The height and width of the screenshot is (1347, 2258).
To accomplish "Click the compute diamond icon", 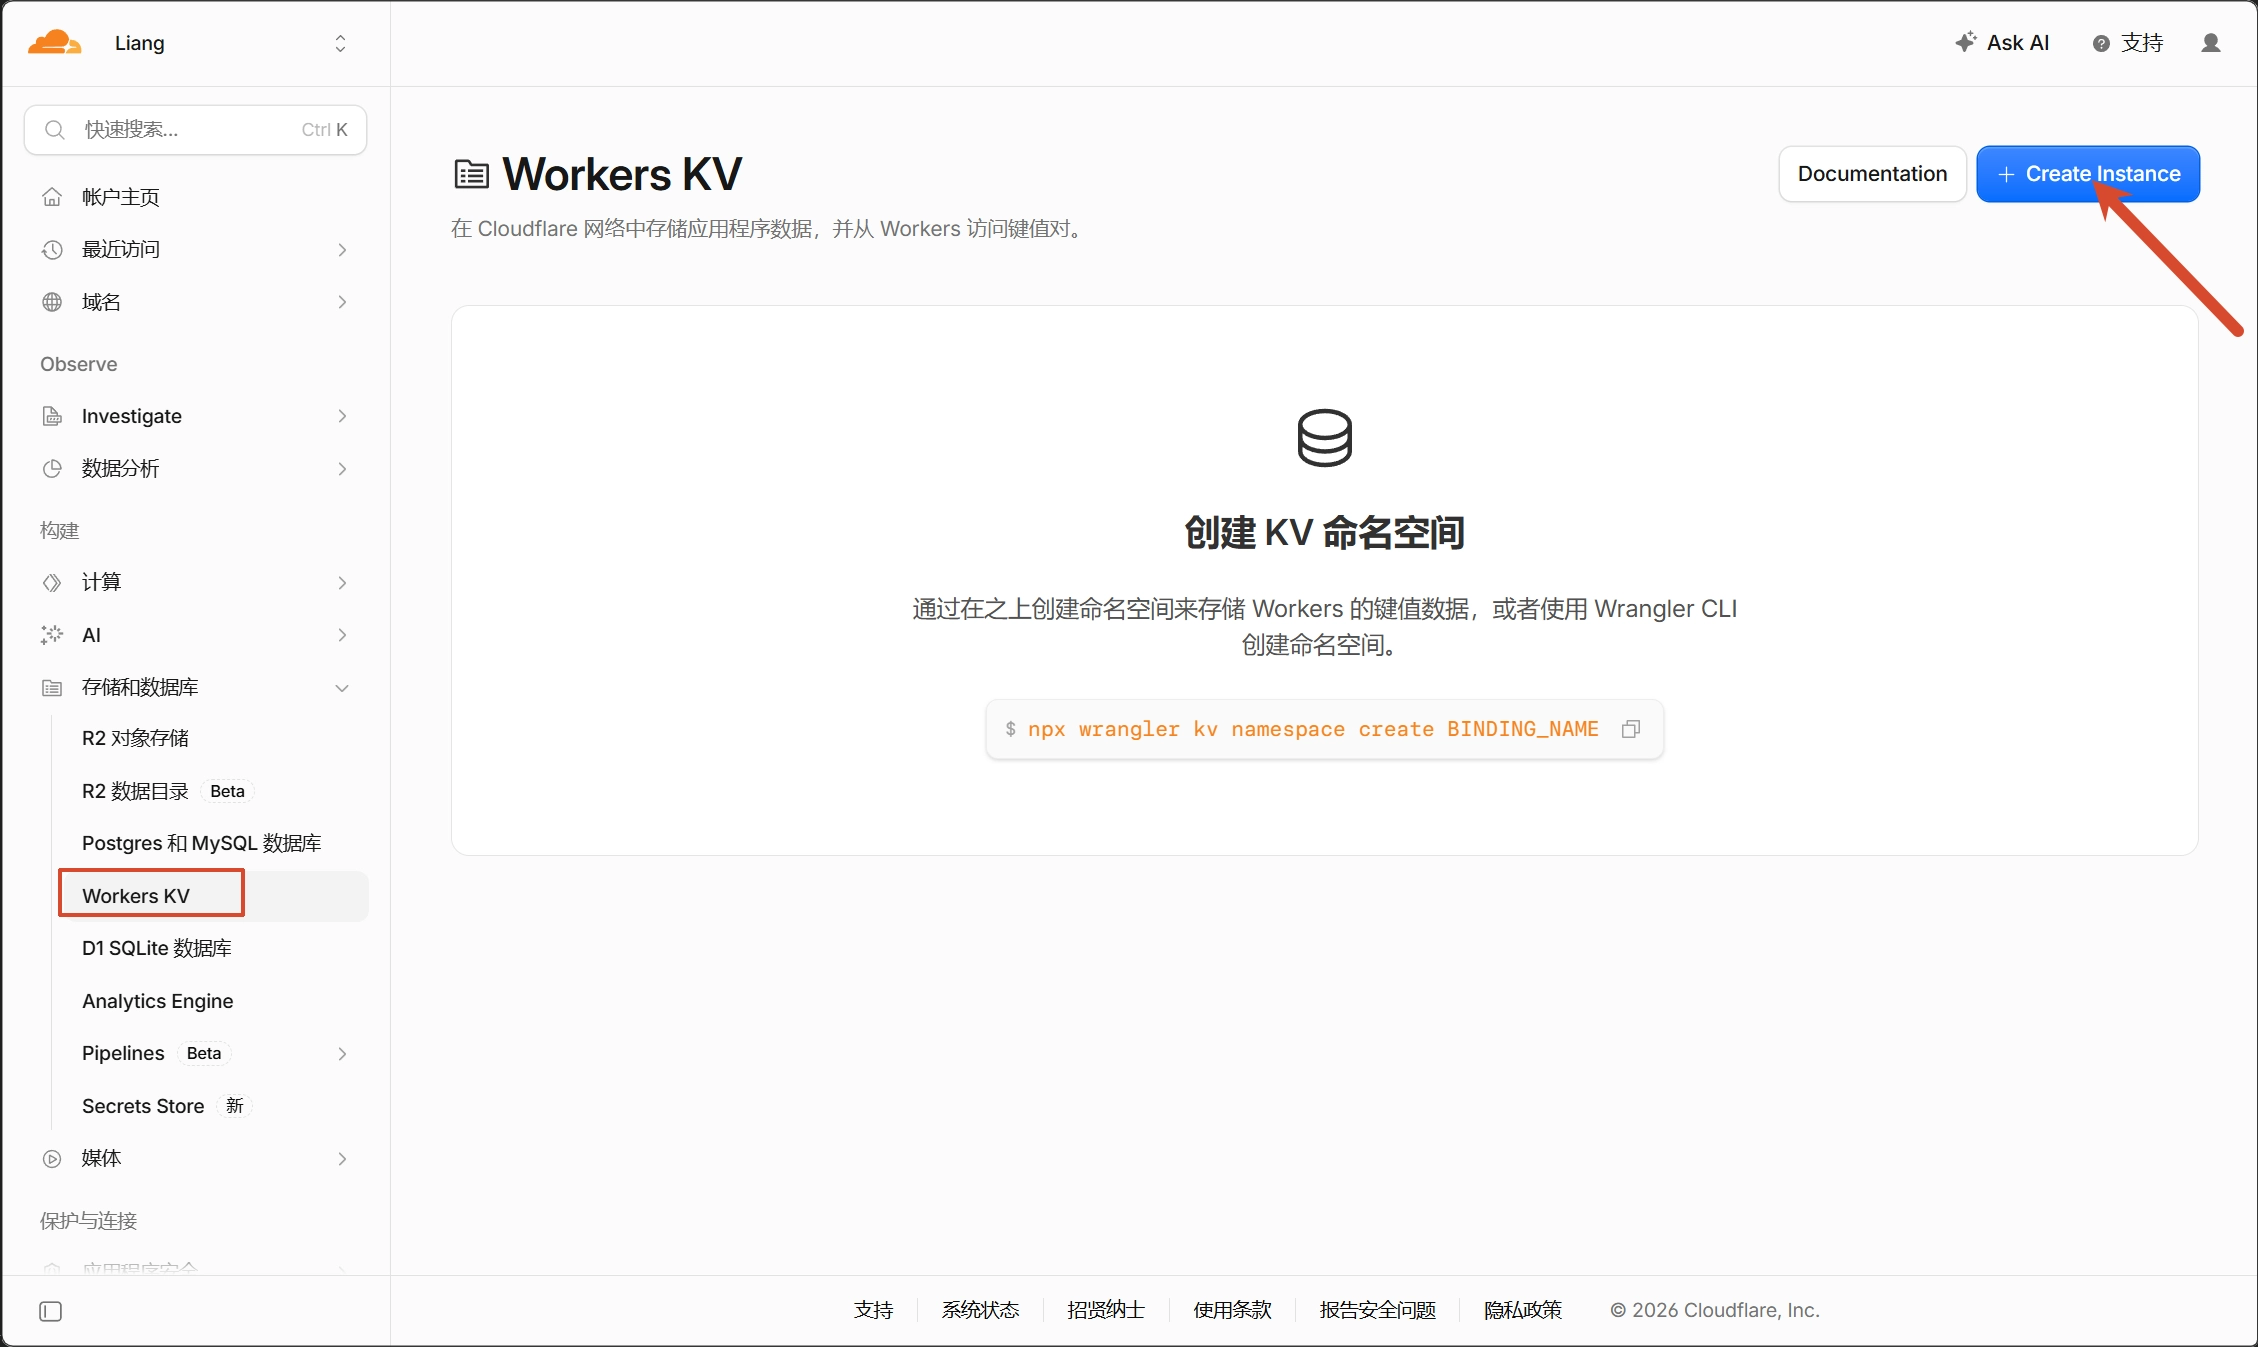I will click(52, 582).
